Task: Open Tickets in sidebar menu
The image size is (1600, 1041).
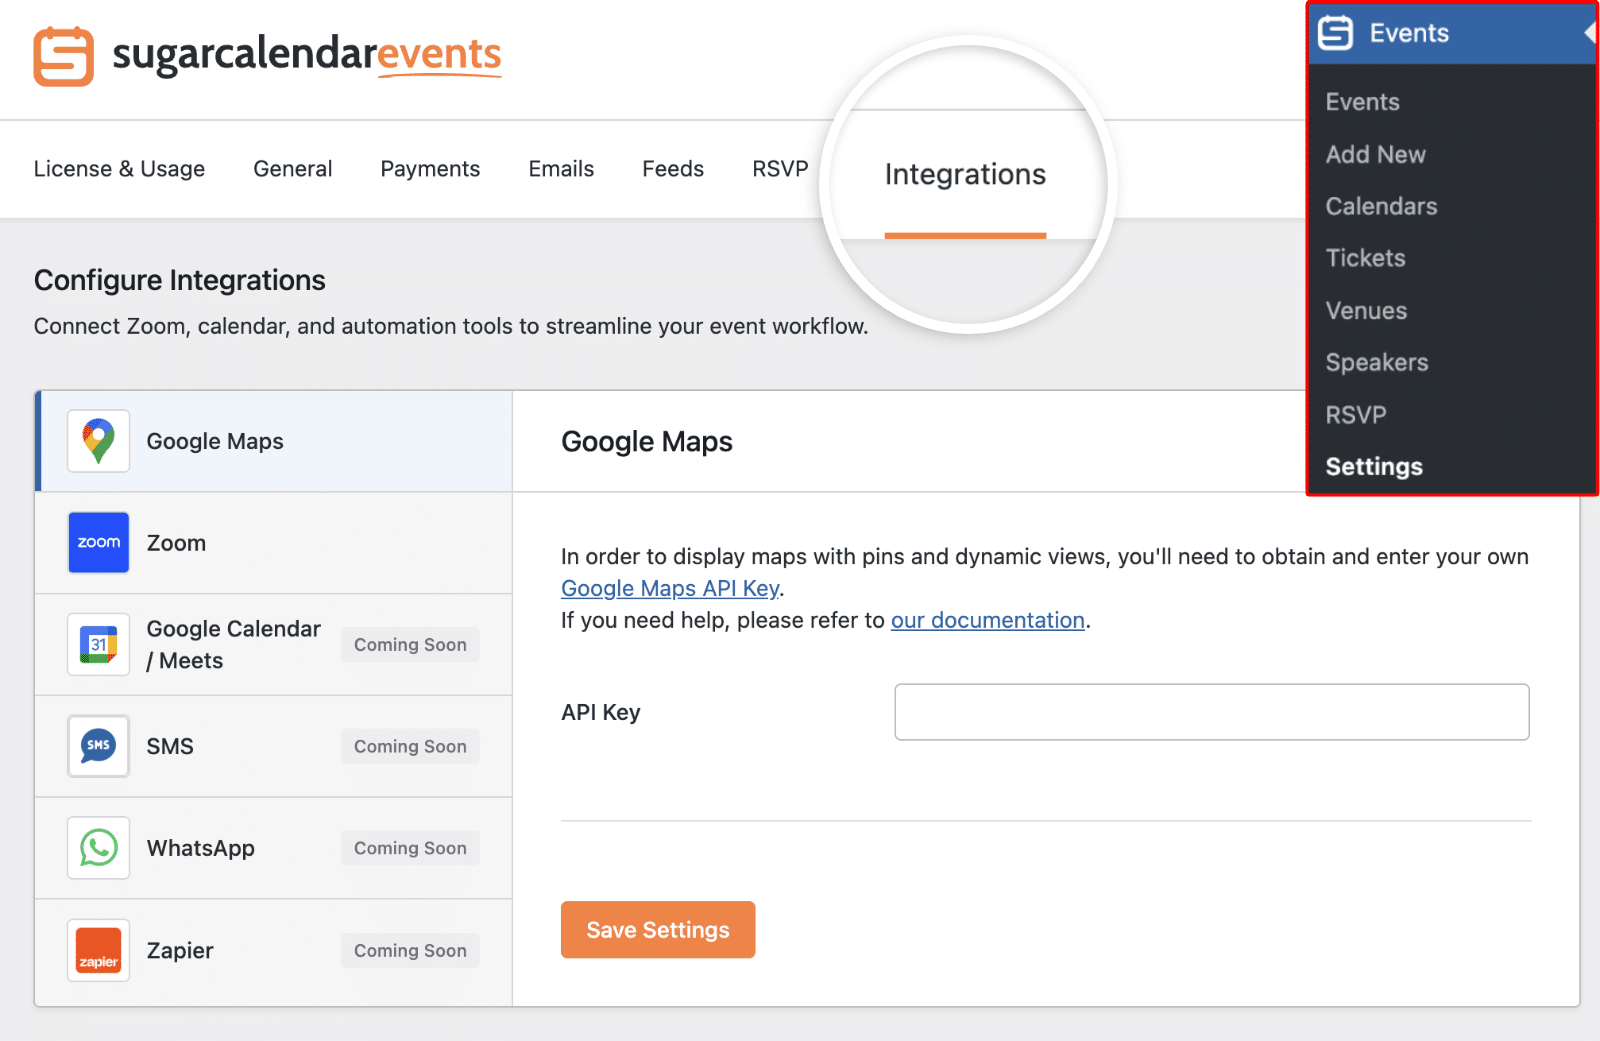Action: 1365,258
